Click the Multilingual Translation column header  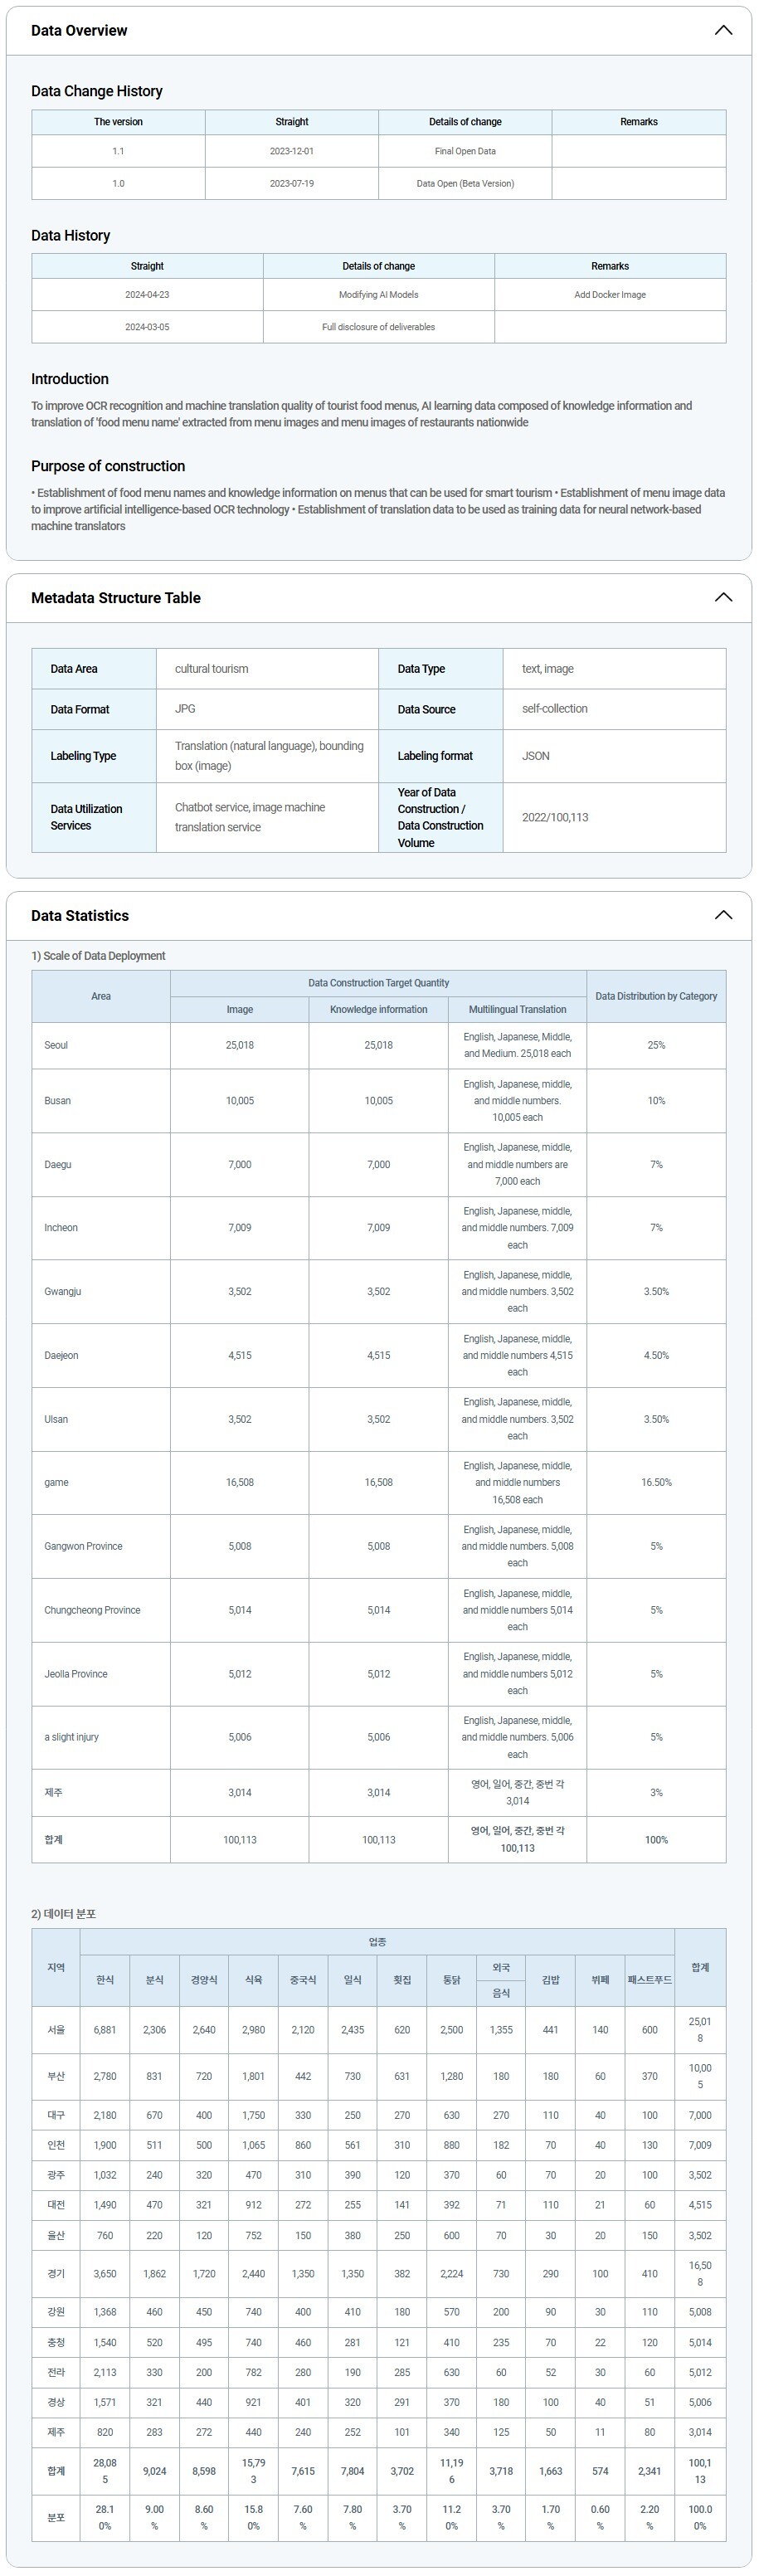click(517, 1009)
